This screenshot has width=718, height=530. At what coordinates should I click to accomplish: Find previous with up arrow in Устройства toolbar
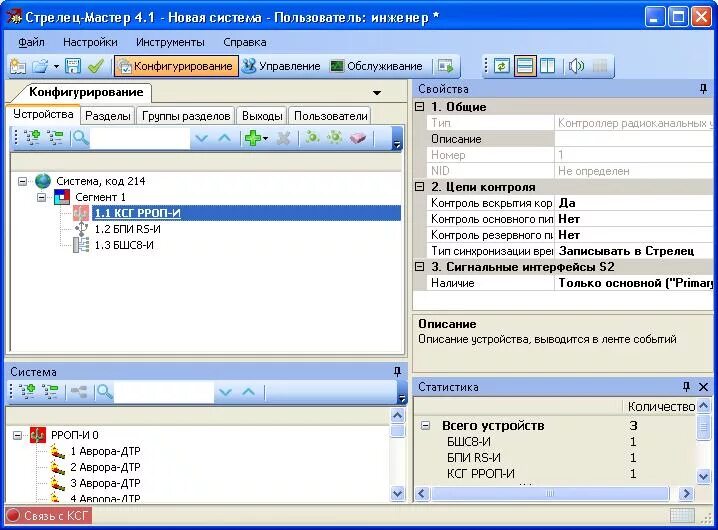click(224, 137)
